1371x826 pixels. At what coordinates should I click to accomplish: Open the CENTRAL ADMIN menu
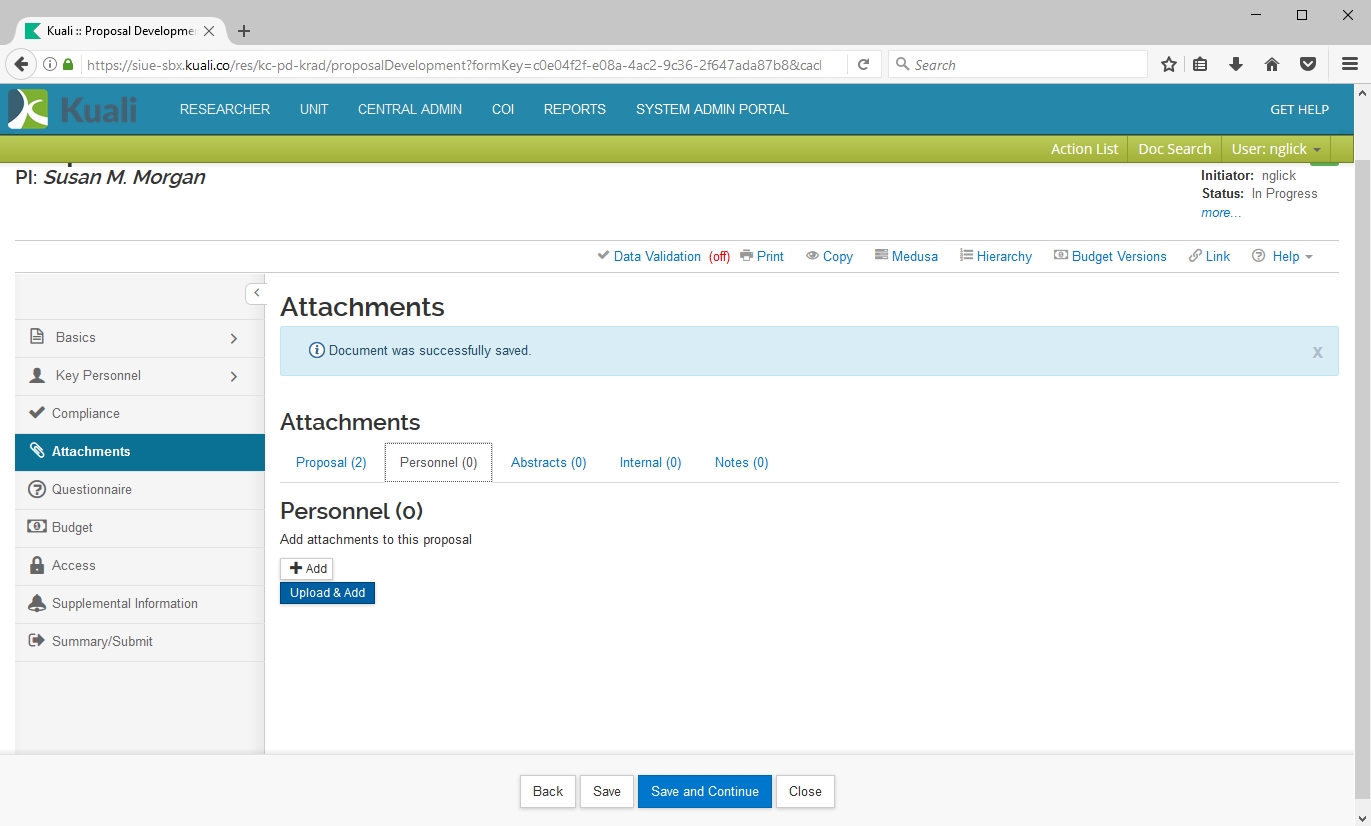point(410,109)
